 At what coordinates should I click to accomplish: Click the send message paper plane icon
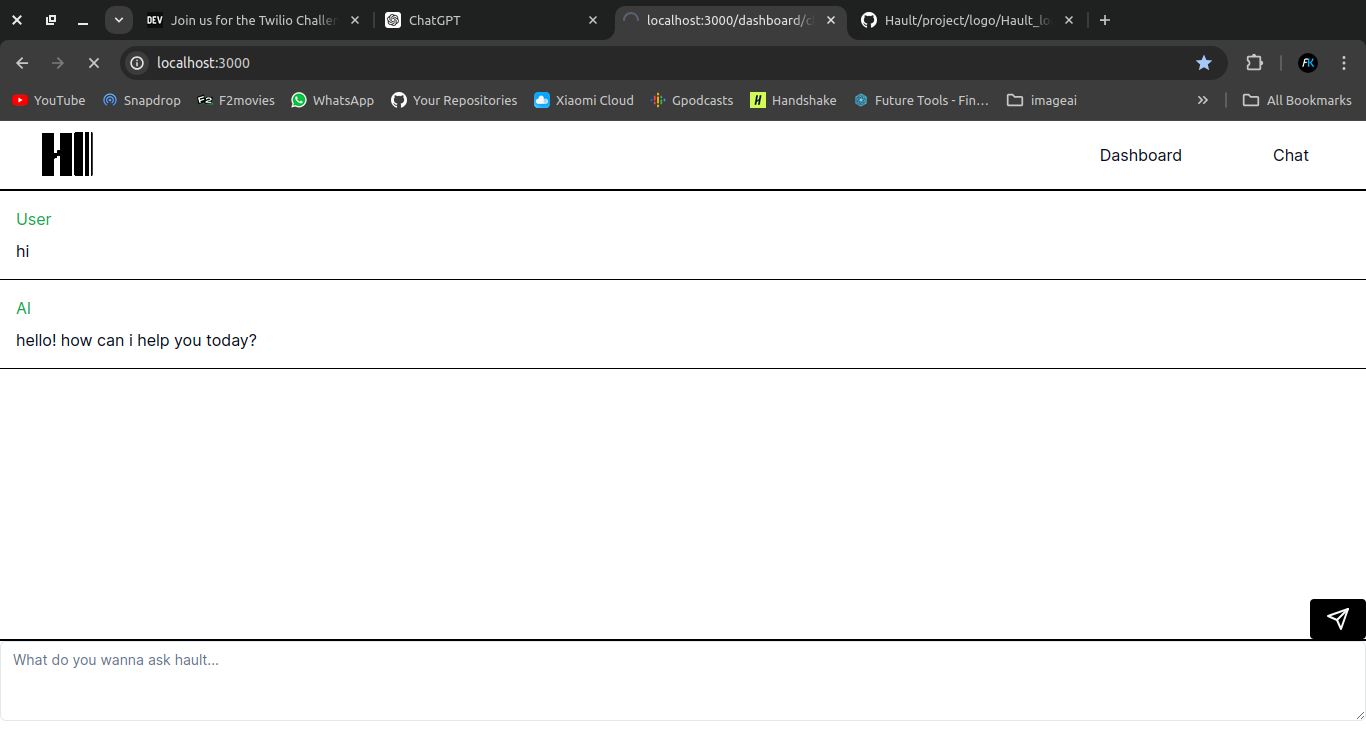[x=1337, y=618]
